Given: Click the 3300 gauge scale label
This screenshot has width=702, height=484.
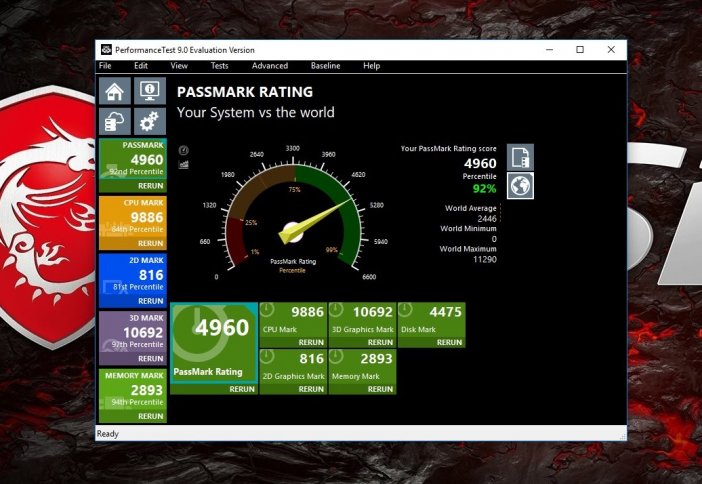Looking at the screenshot, I should [293, 148].
